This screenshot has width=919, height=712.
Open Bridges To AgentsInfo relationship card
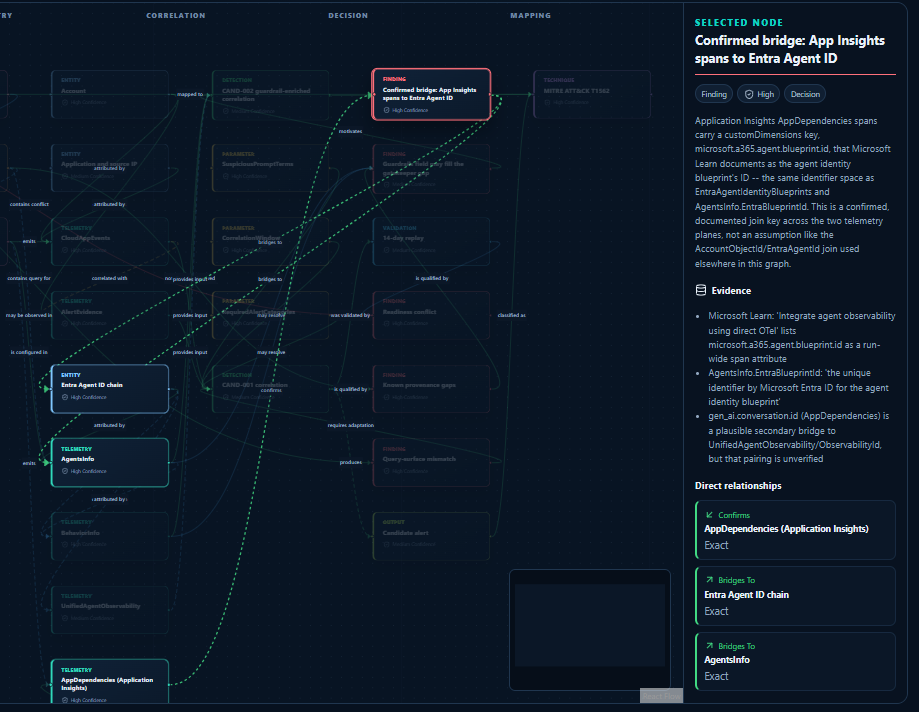coord(795,661)
